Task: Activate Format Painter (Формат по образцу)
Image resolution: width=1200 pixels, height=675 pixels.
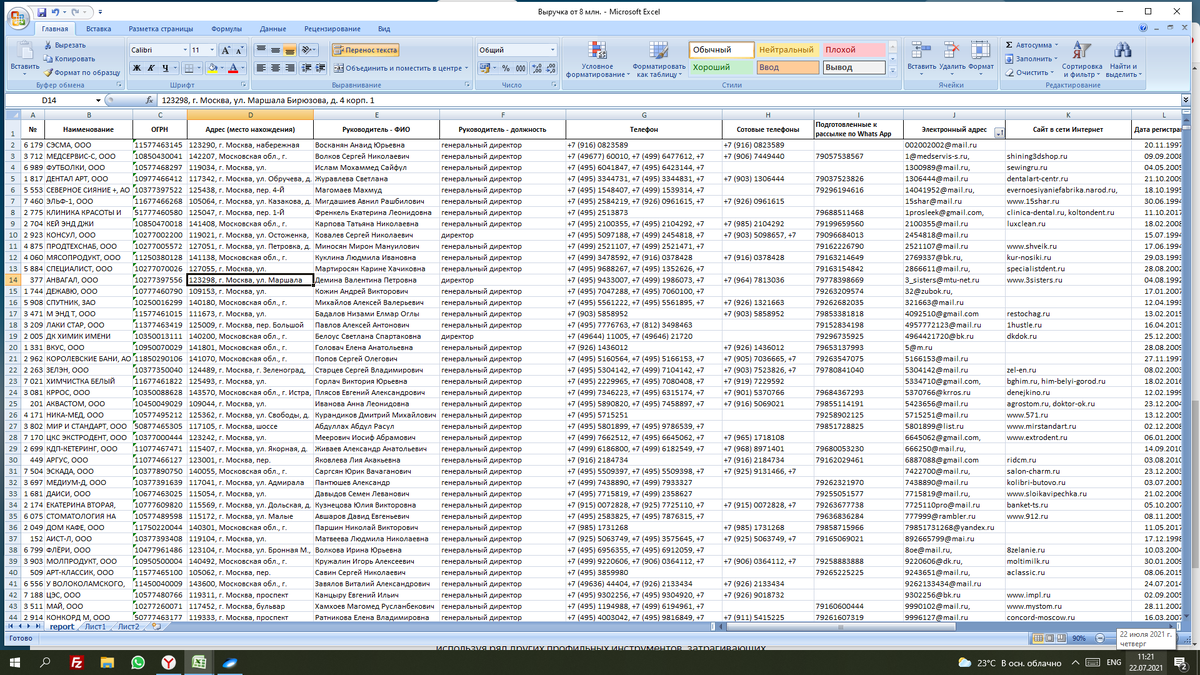Action: click(x=81, y=72)
